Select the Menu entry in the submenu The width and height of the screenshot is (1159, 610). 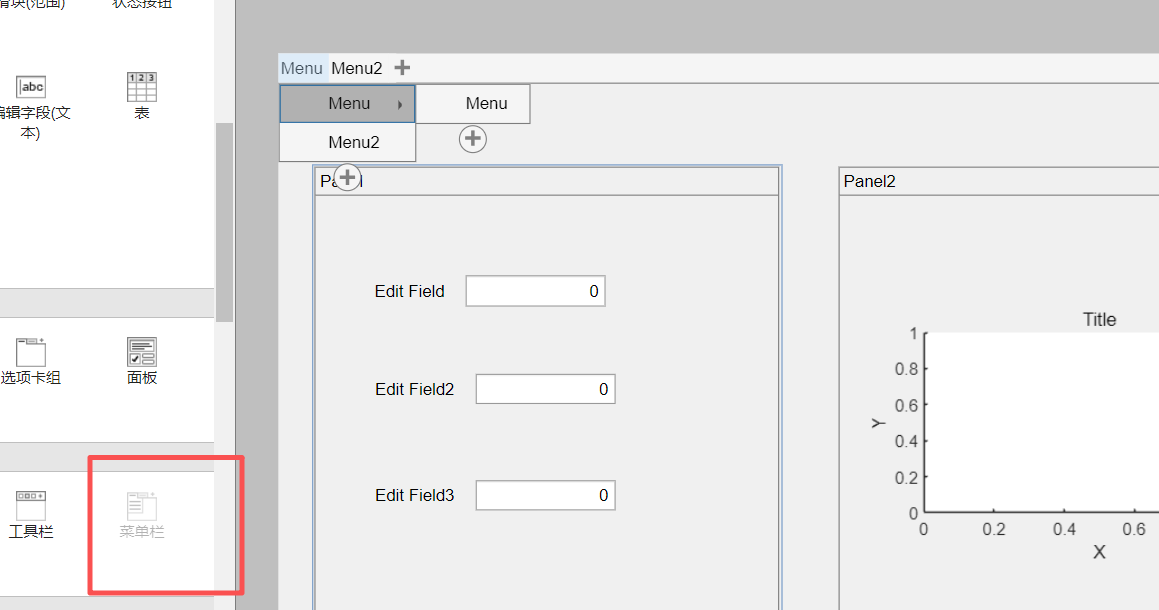(486, 104)
